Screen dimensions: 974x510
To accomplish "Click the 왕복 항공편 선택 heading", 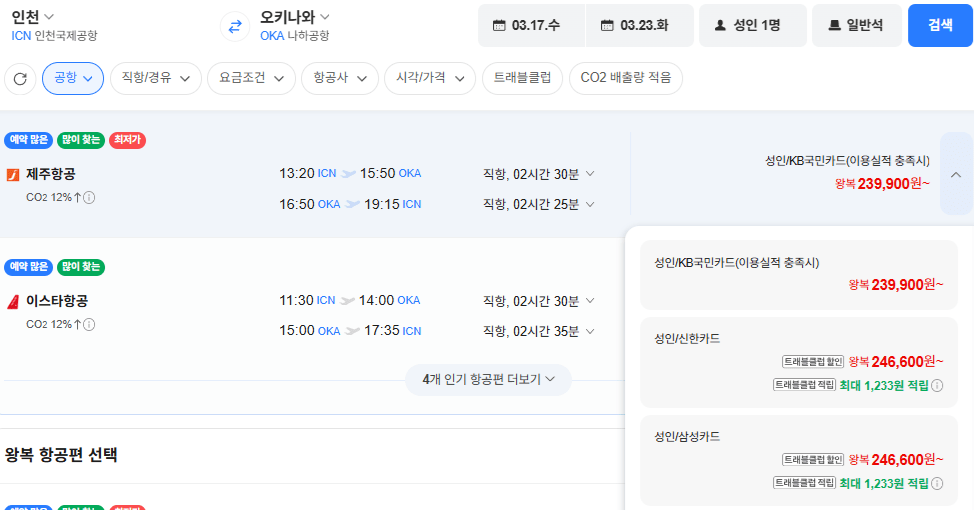I will [x=61, y=455].
